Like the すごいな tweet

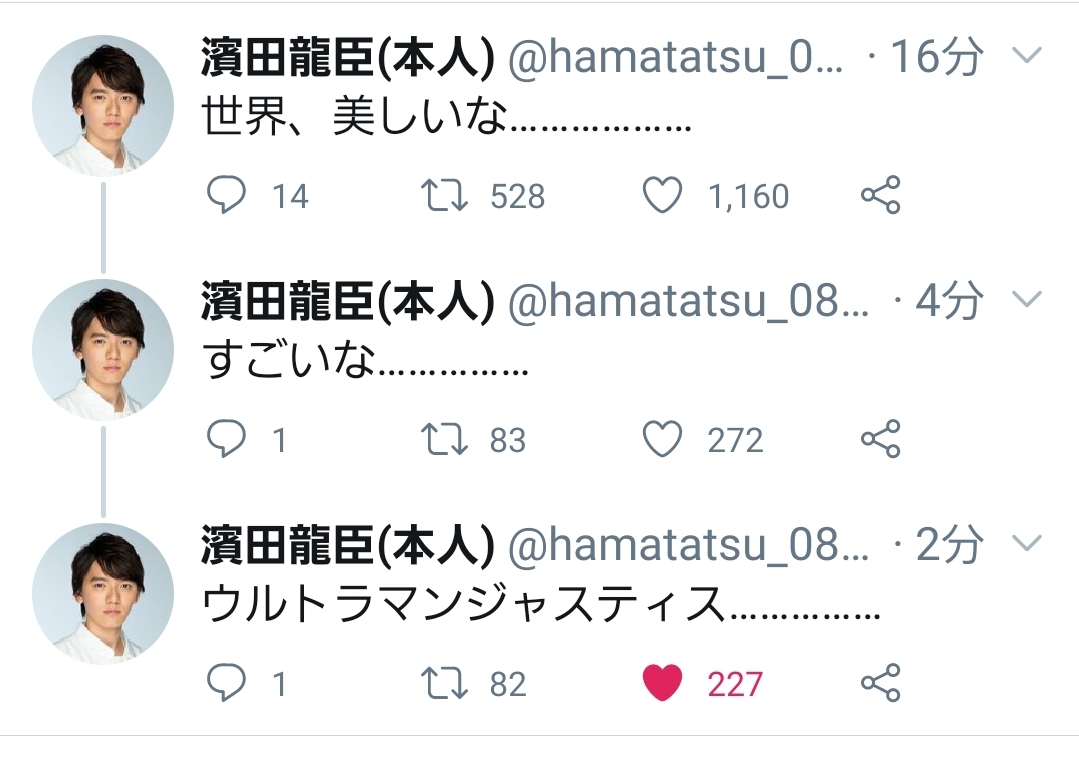[x=662, y=439]
